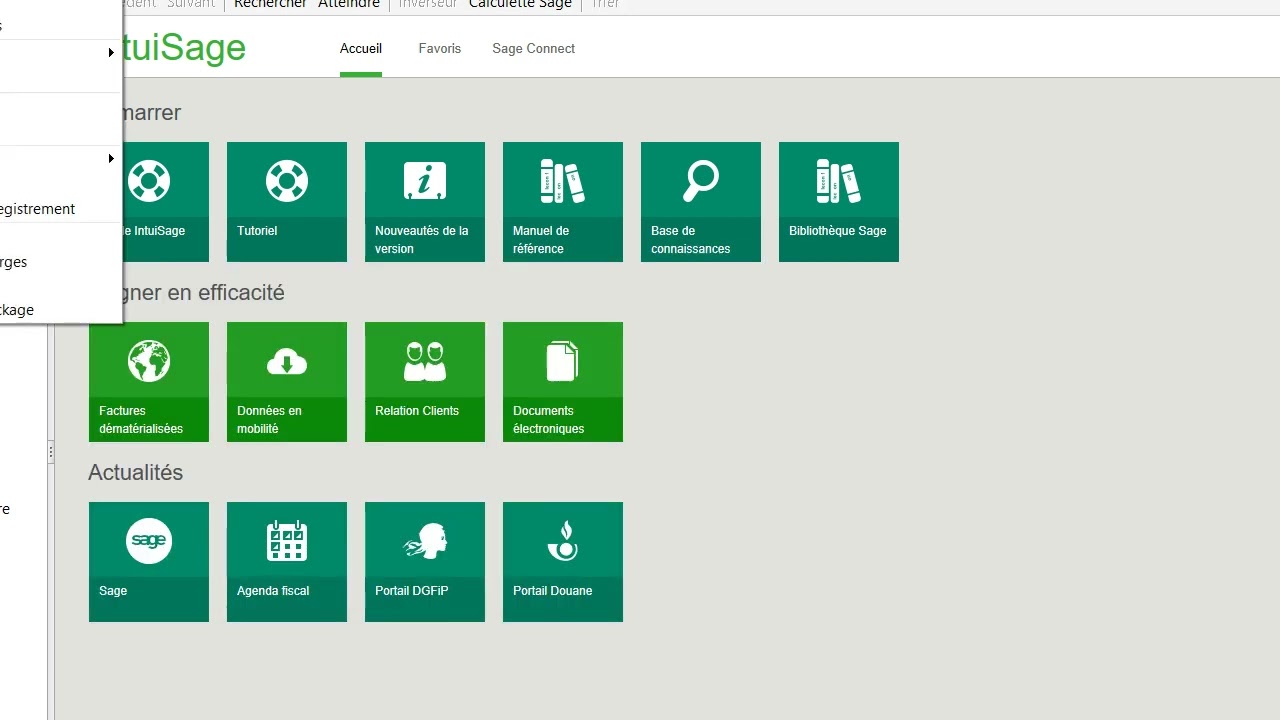Click Trier in the top toolbar

605,5
